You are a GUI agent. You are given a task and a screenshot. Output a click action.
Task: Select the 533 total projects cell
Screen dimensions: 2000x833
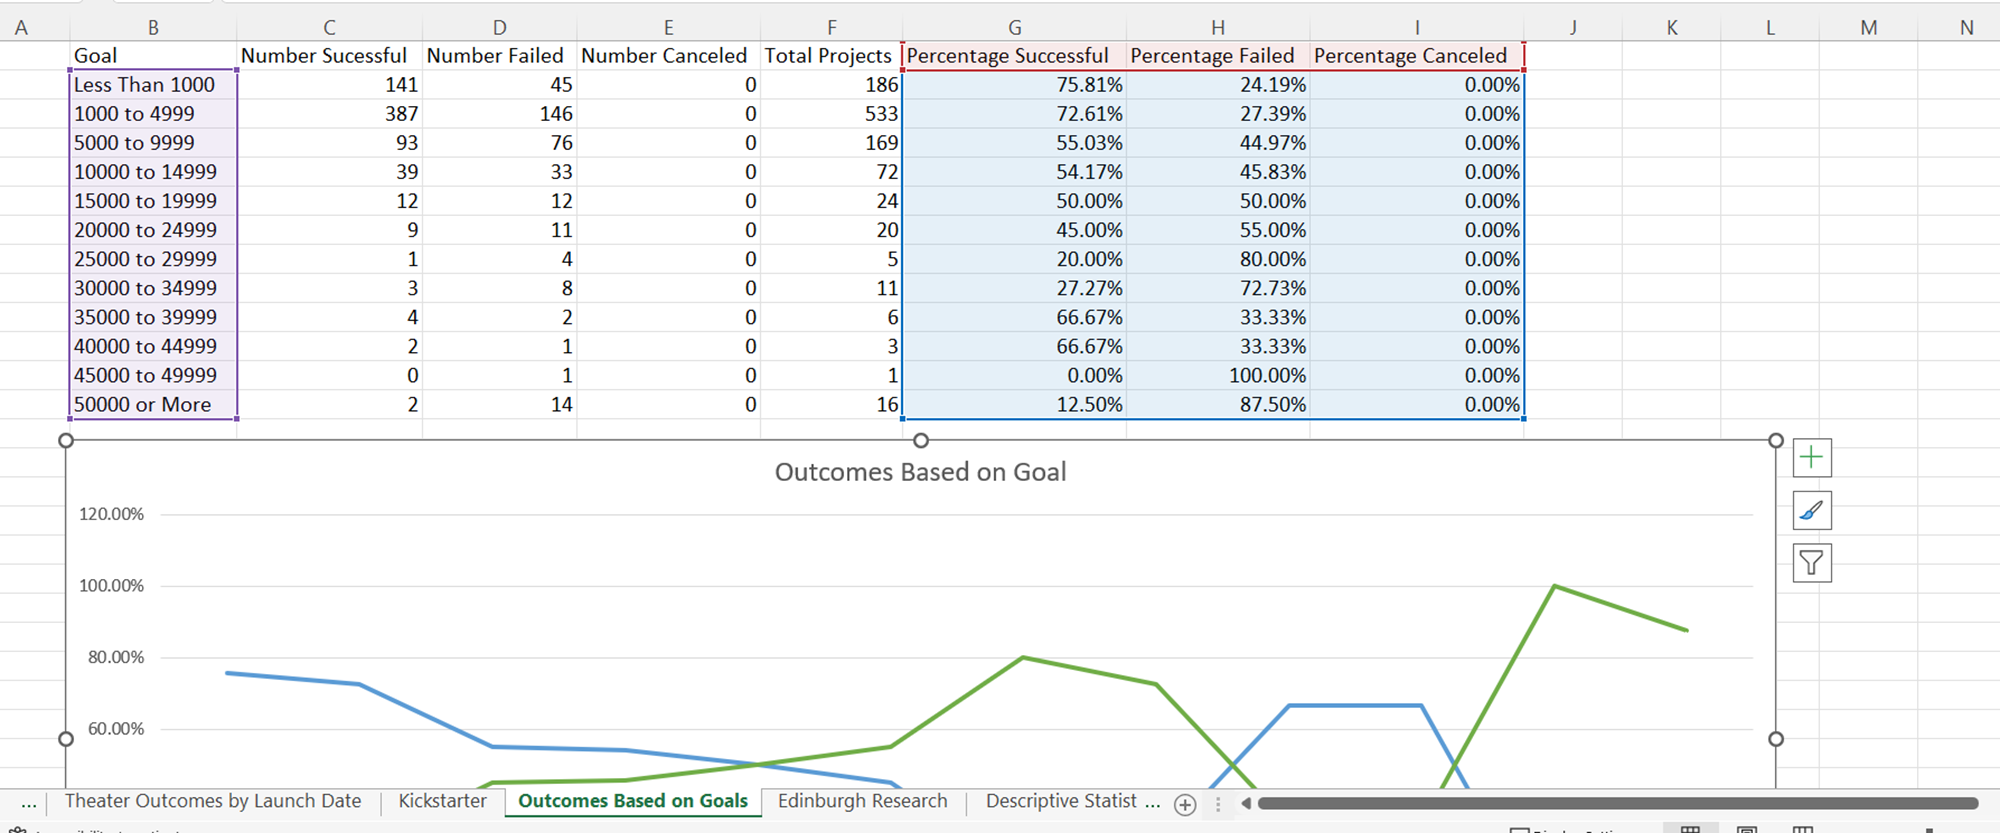(831, 114)
